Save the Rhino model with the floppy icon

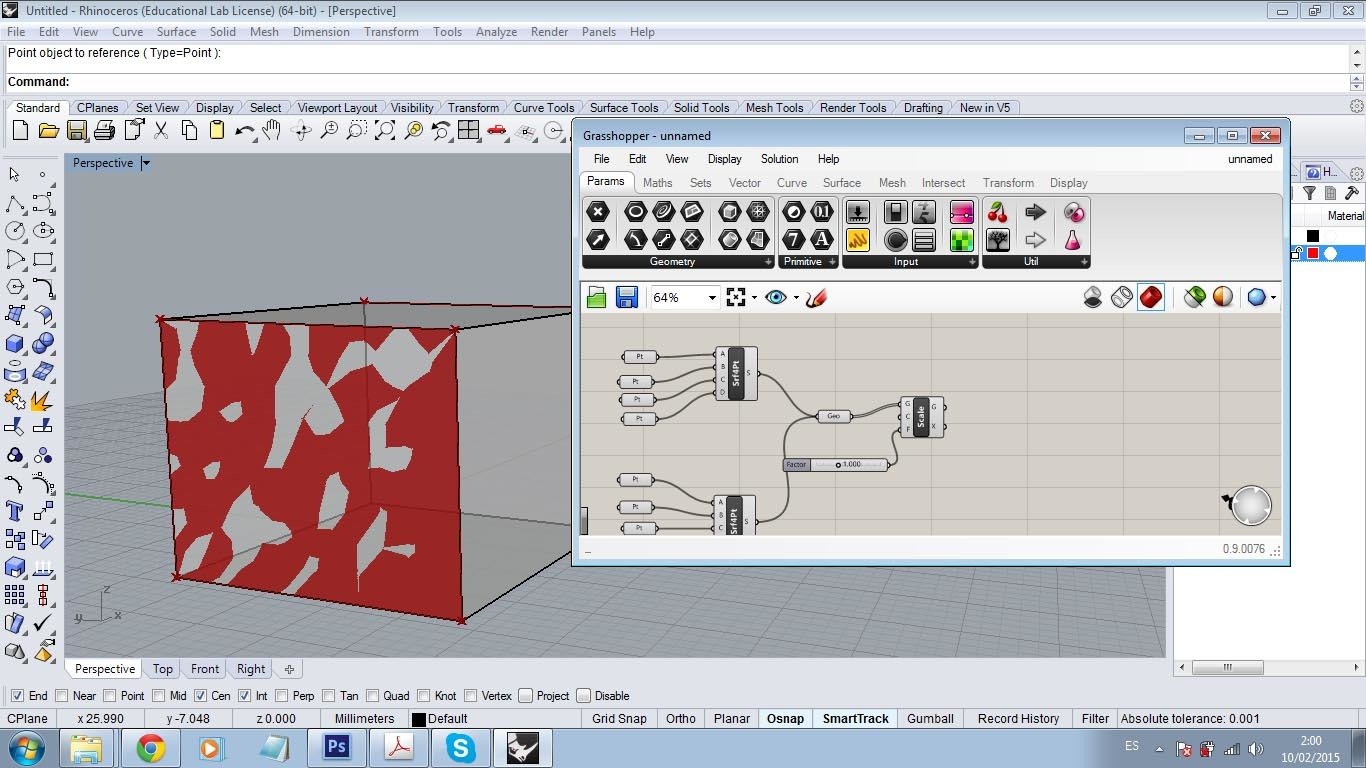76,130
